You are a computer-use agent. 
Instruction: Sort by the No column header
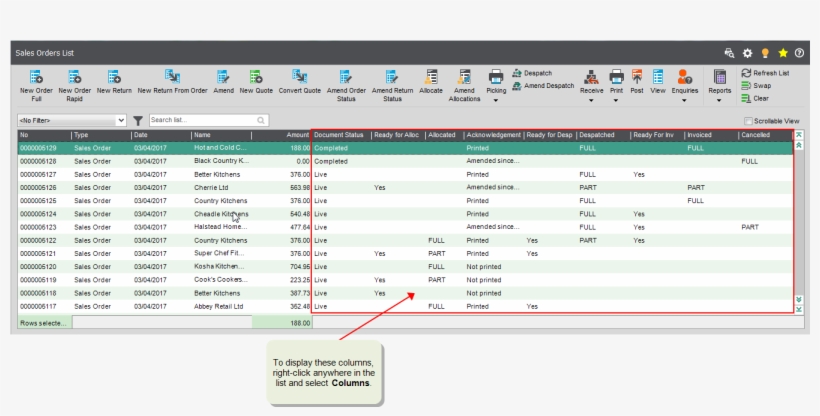click(44, 135)
